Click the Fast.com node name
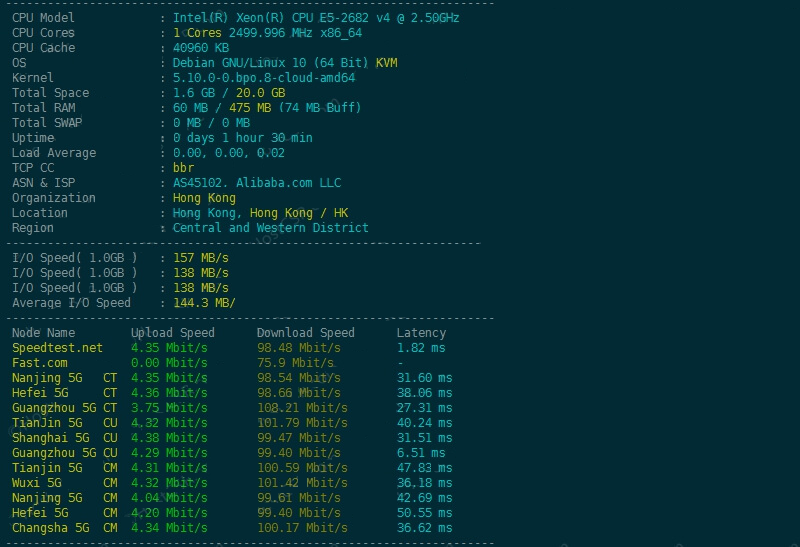This screenshot has height=547, width=800. point(40,363)
